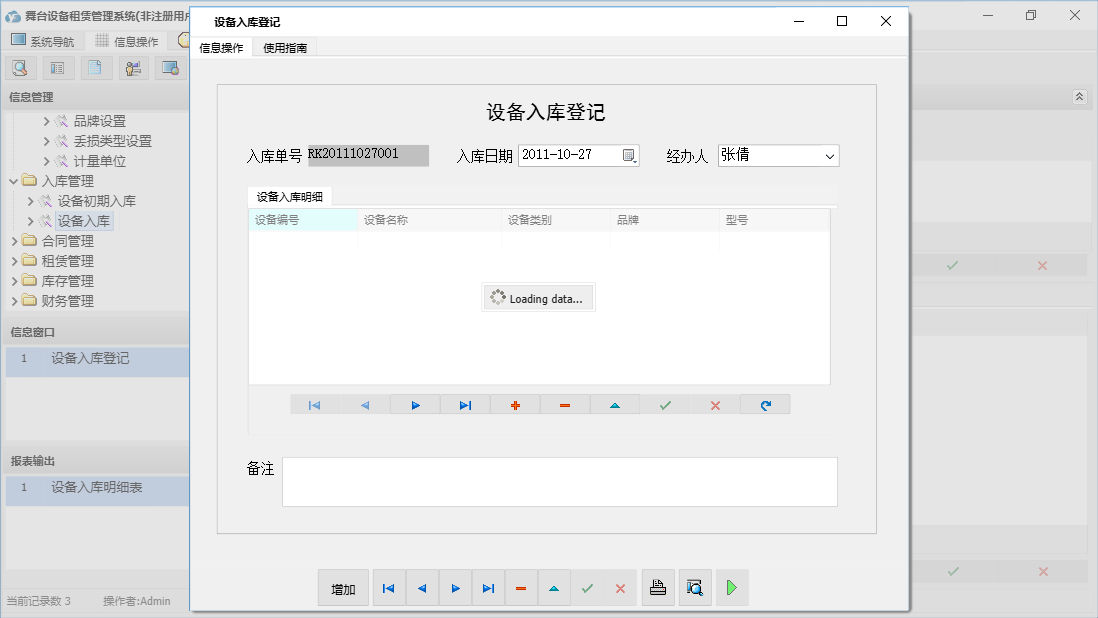Click the user management icon in the toolbar
1098x618 pixels.
pyautogui.click(x=133, y=67)
